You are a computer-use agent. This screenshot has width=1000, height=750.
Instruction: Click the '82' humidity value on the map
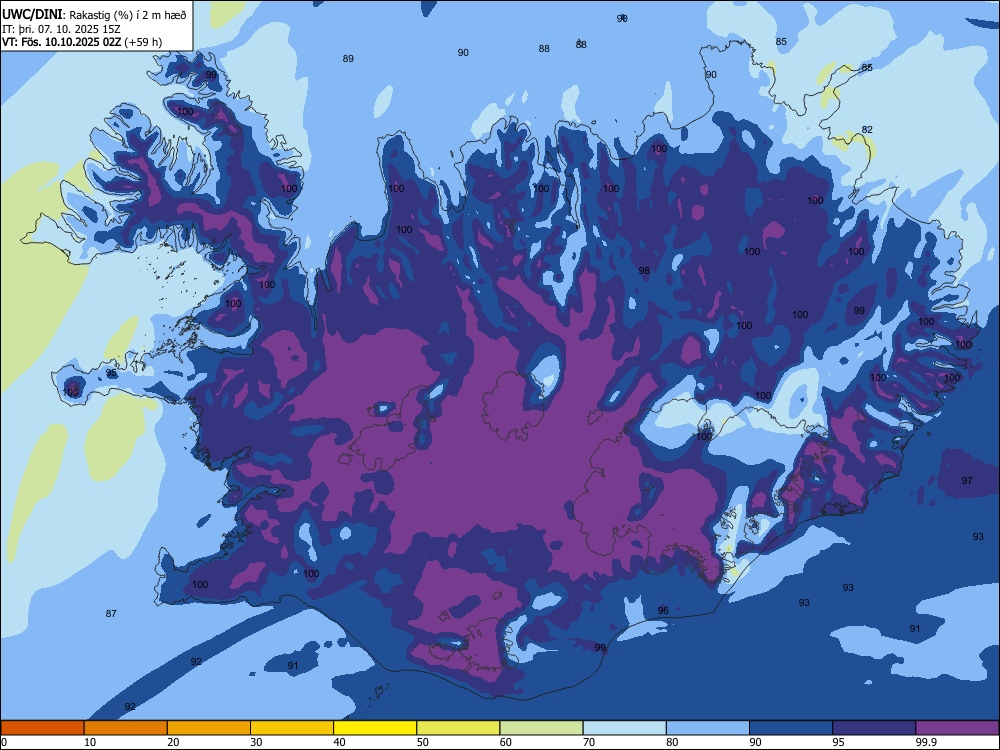(867, 129)
